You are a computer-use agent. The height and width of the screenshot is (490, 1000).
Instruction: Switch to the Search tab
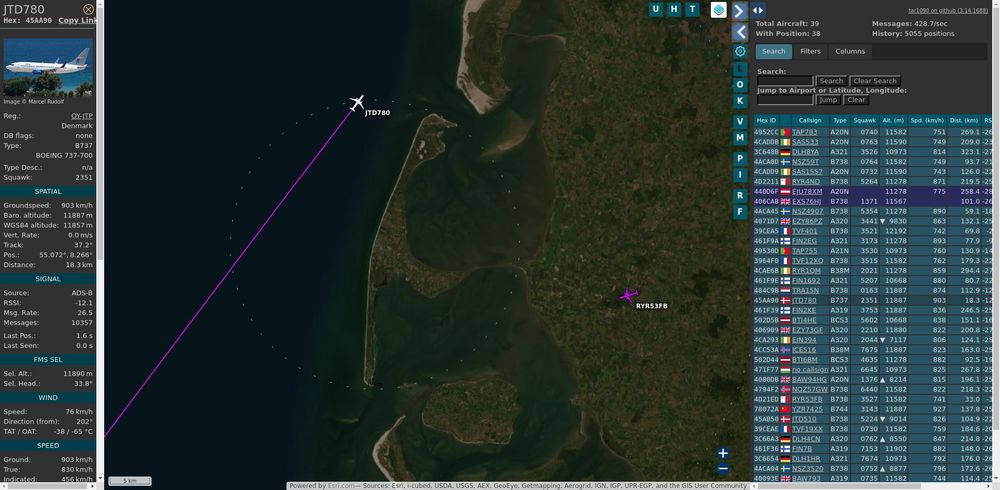click(774, 52)
